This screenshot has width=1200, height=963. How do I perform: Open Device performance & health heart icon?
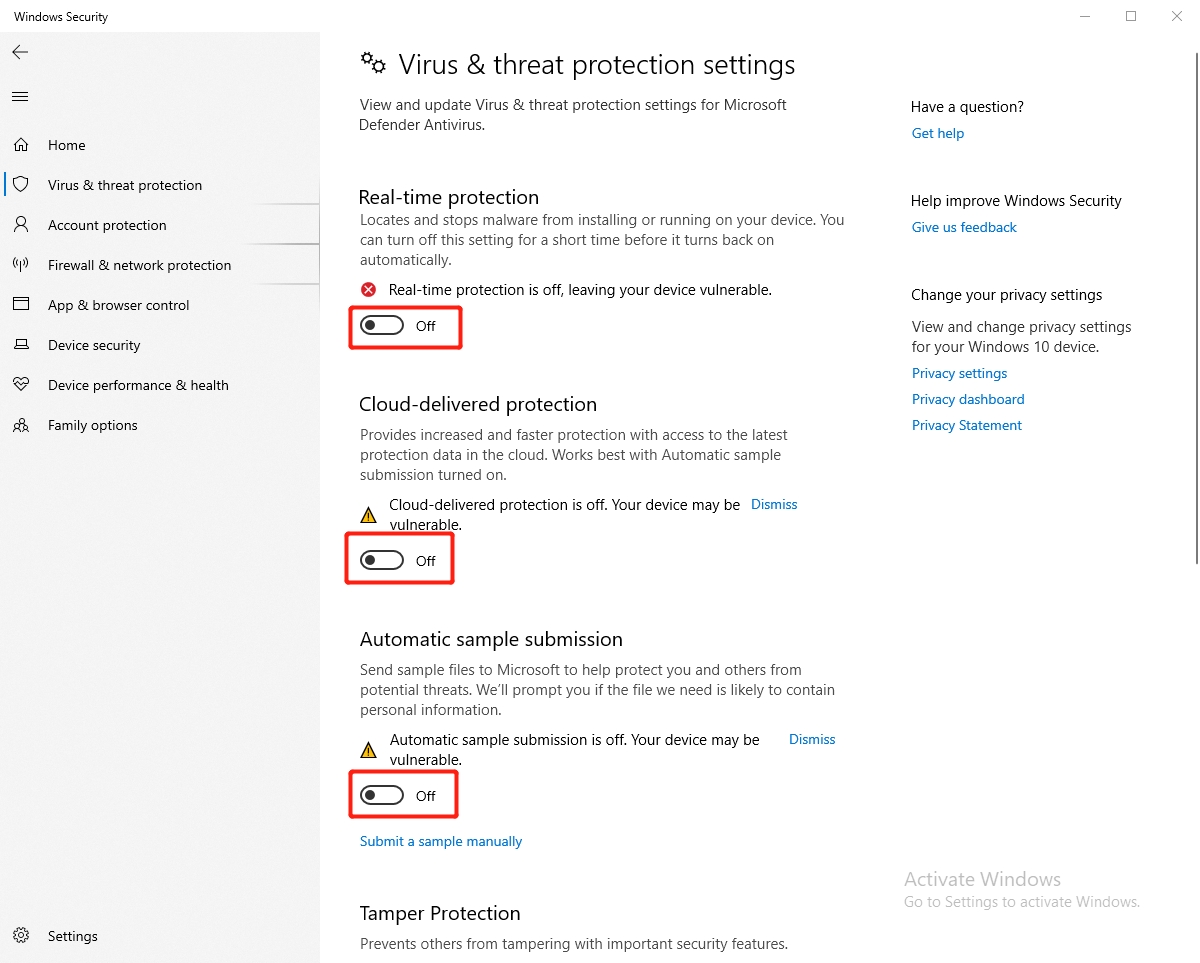[x=21, y=385]
